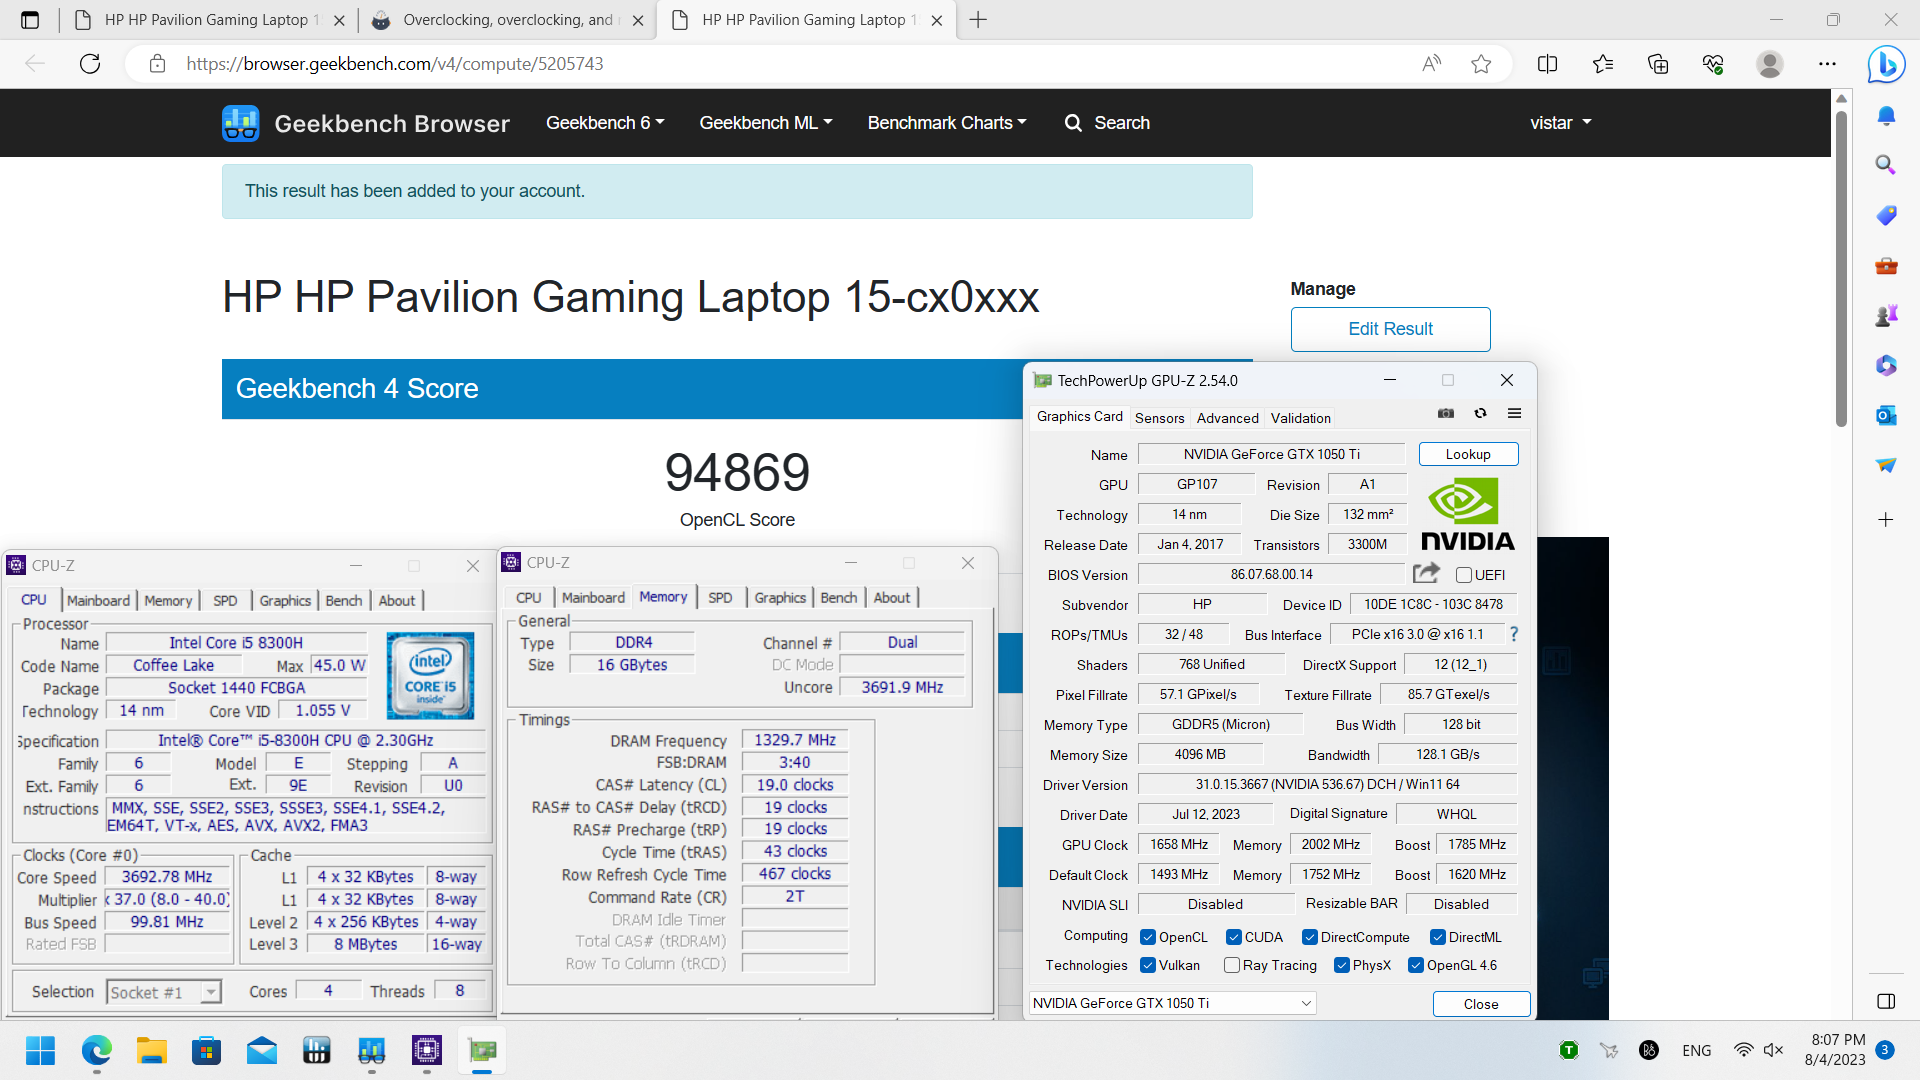The height and width of the screenshot is (1080, 1920).
Task: Open the sidebar tools briefcase icon
Action: click(x=1886, y=266)
